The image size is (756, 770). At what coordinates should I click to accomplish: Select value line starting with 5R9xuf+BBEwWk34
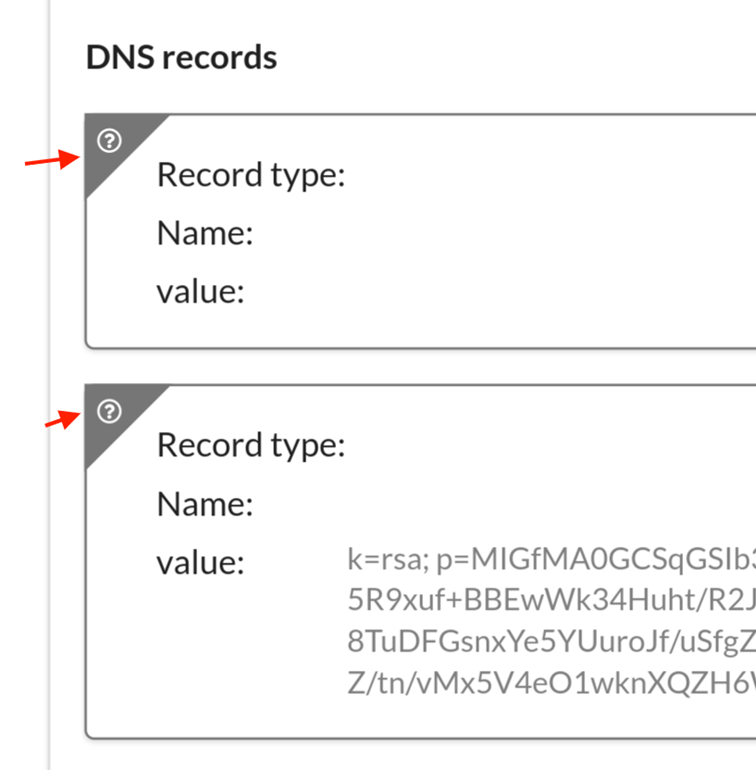click(x=552, y=600)
